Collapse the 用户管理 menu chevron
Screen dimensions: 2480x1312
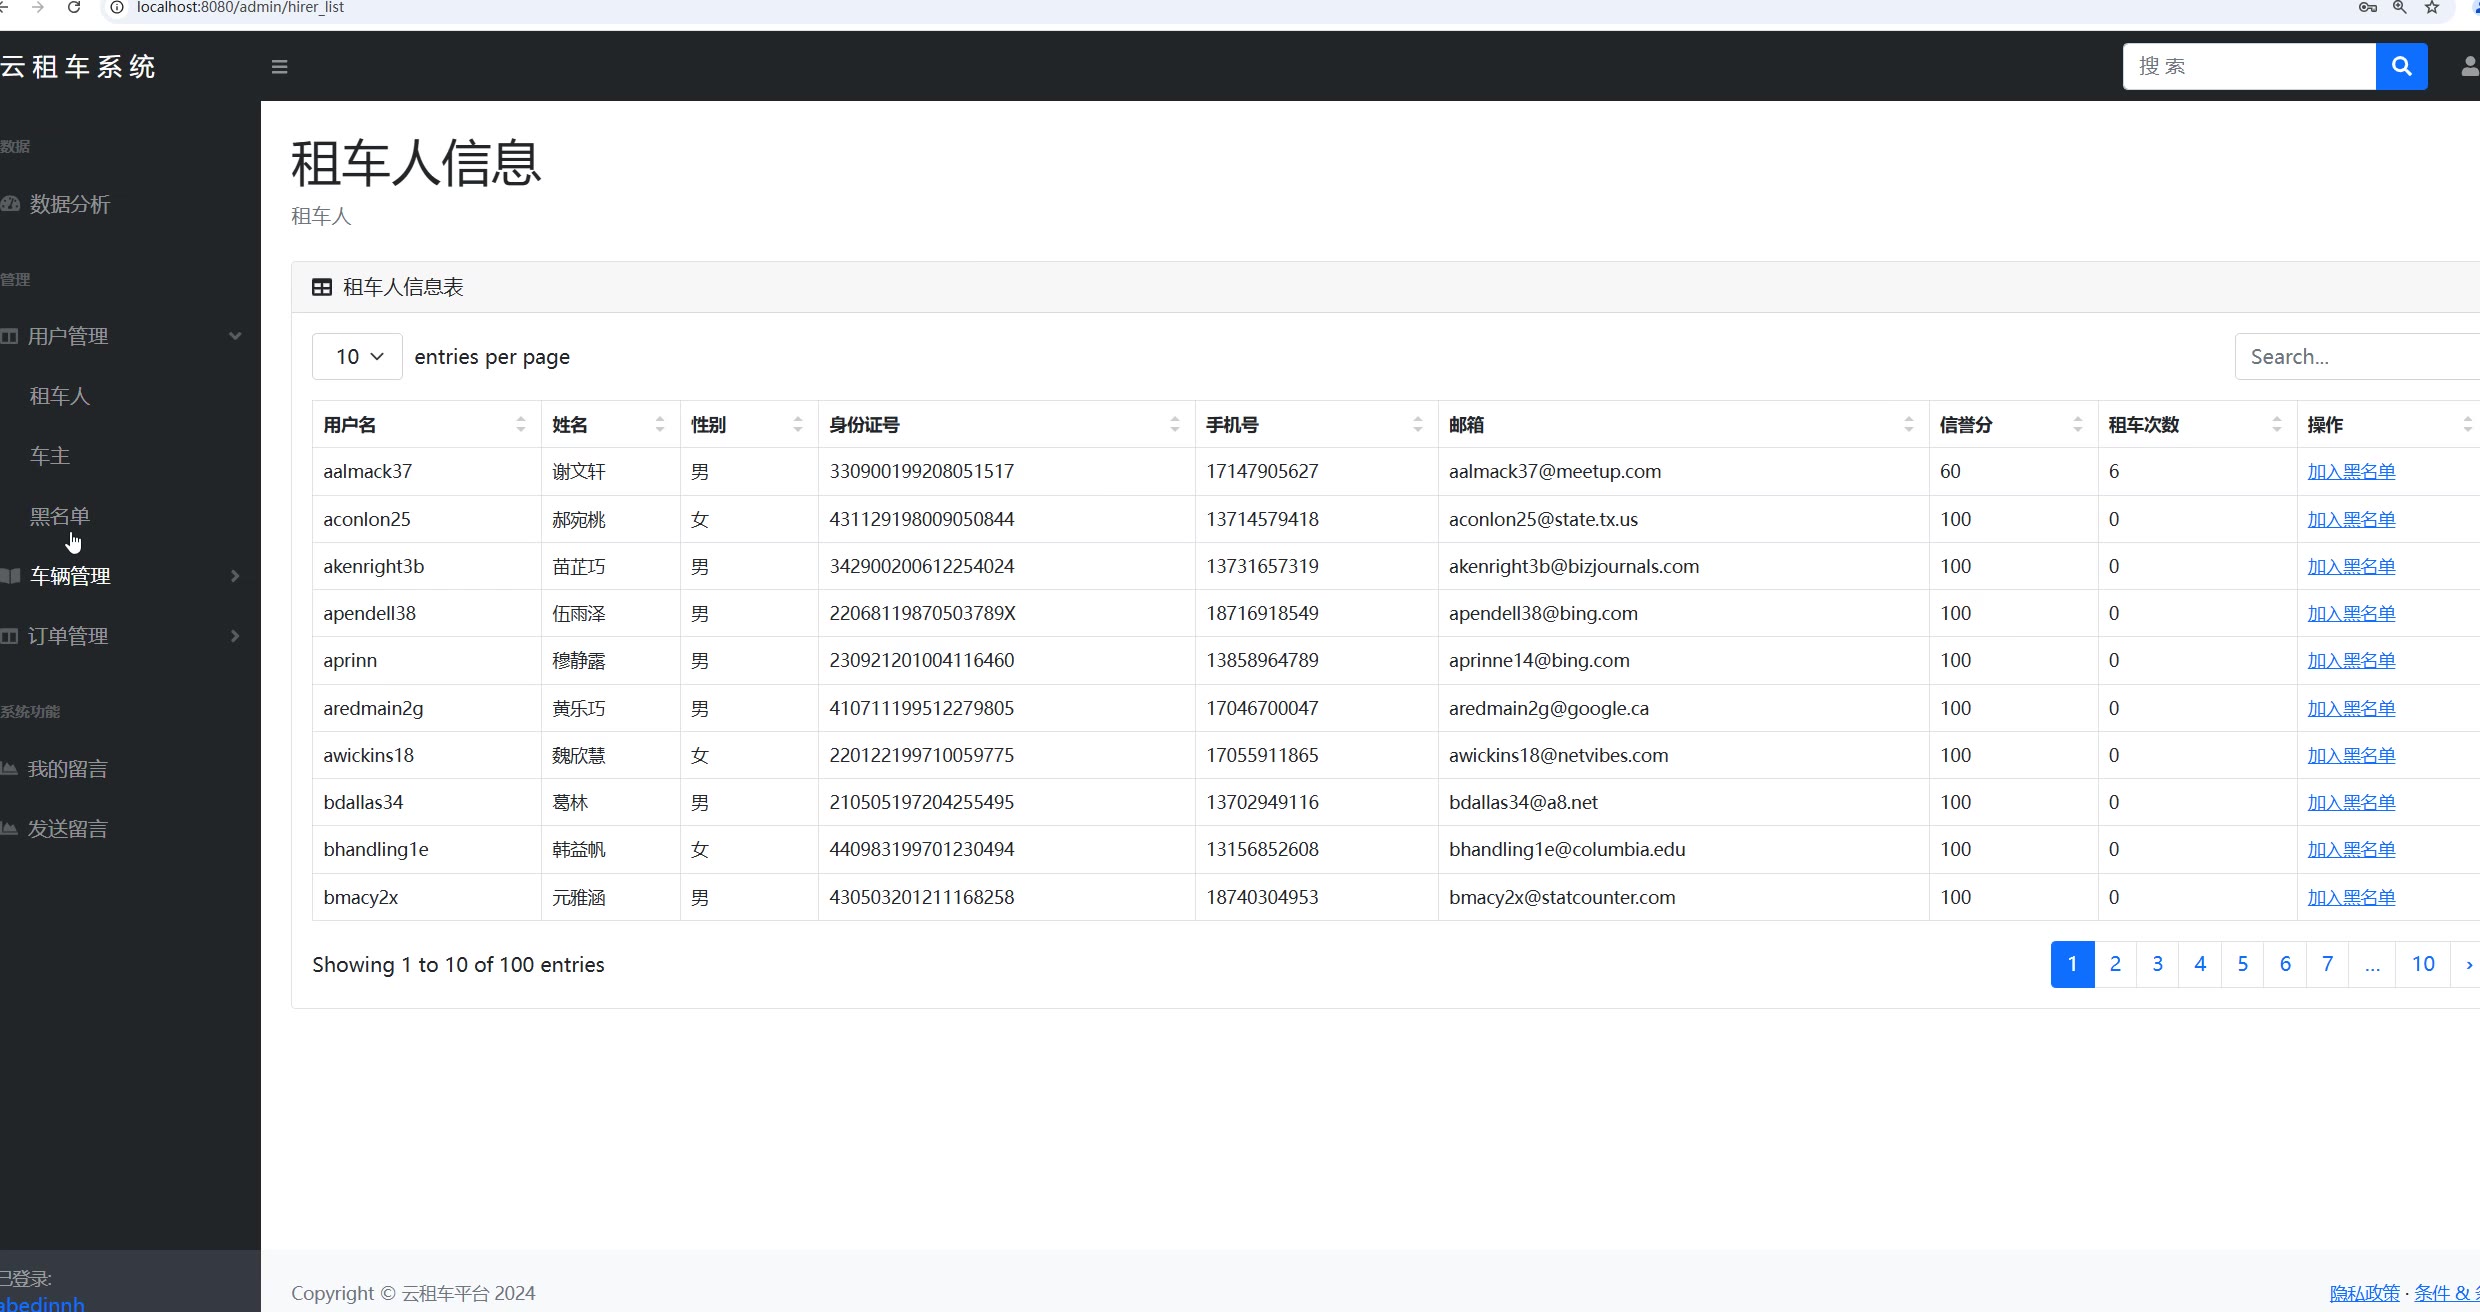point(235,336)
